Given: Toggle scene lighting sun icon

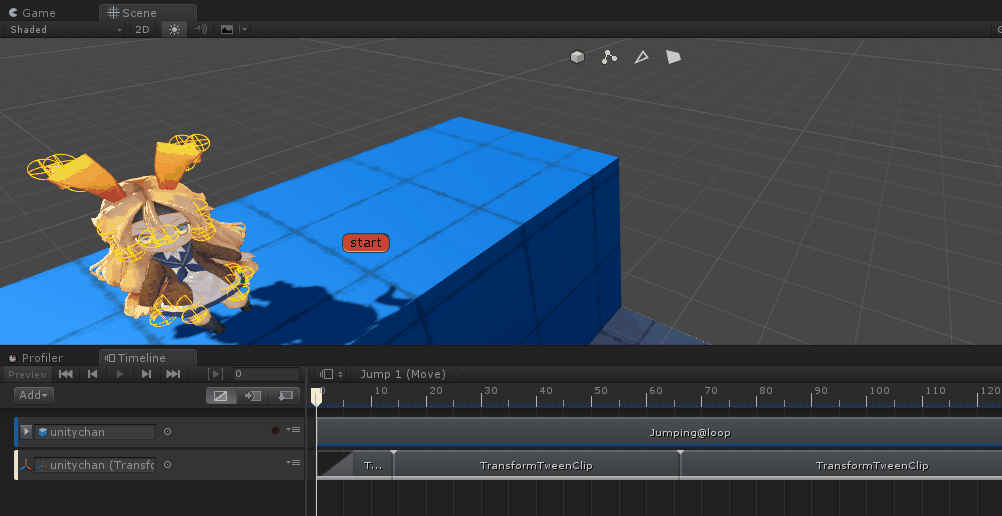Looking at the screenshot, I should (x=174, y=29).
